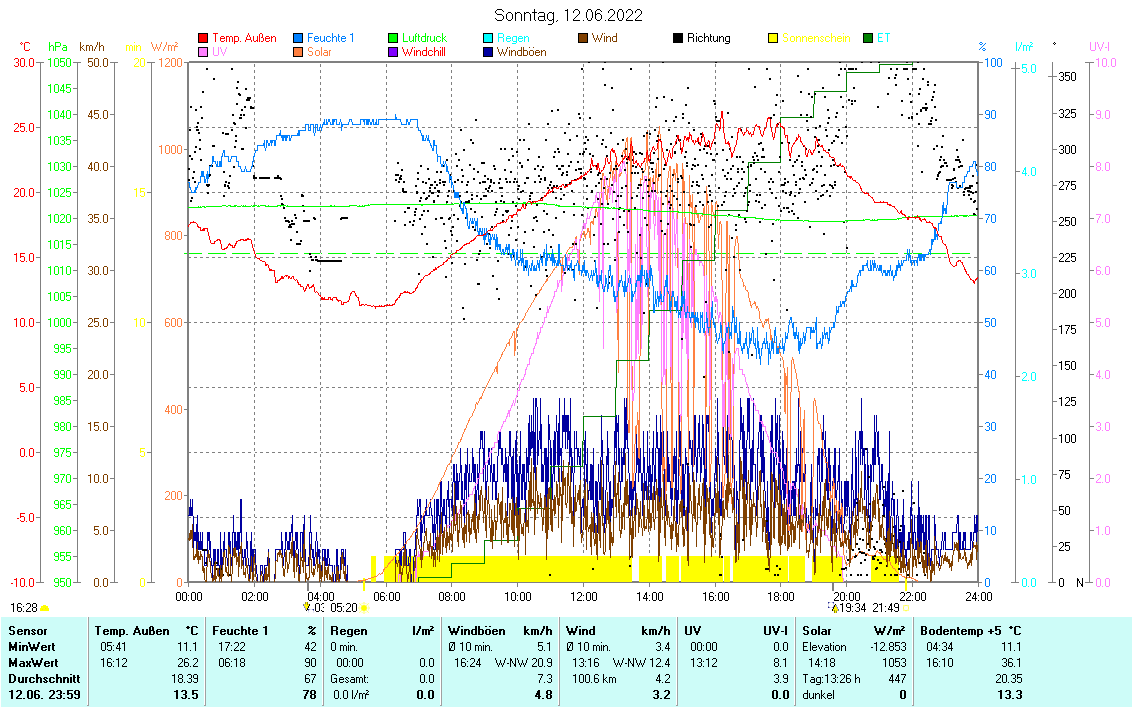This screenshot has width=1132, height=707.
Task: Click the brown Wind legend swatch
Action: tap(583, 38)
